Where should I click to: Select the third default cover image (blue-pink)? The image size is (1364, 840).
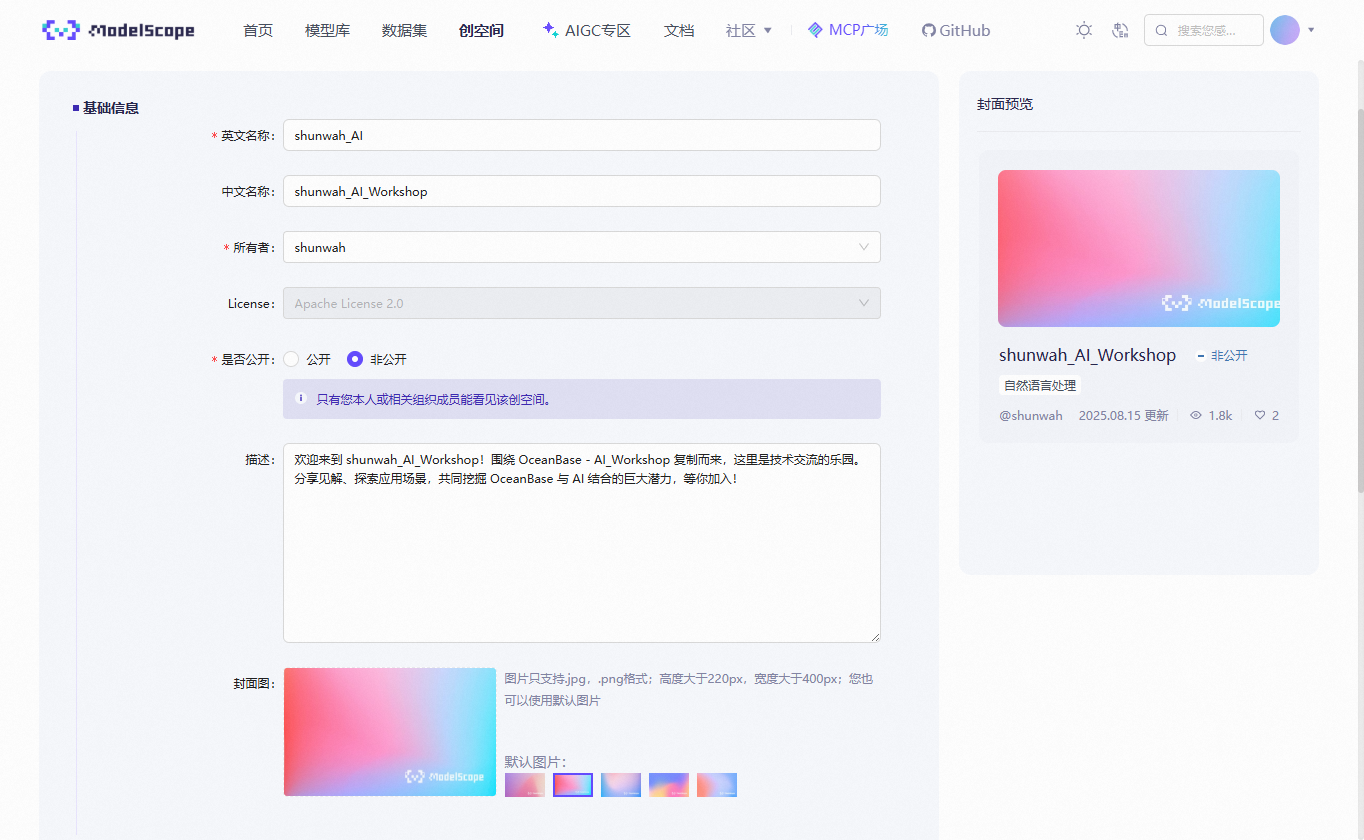(621, 785)
